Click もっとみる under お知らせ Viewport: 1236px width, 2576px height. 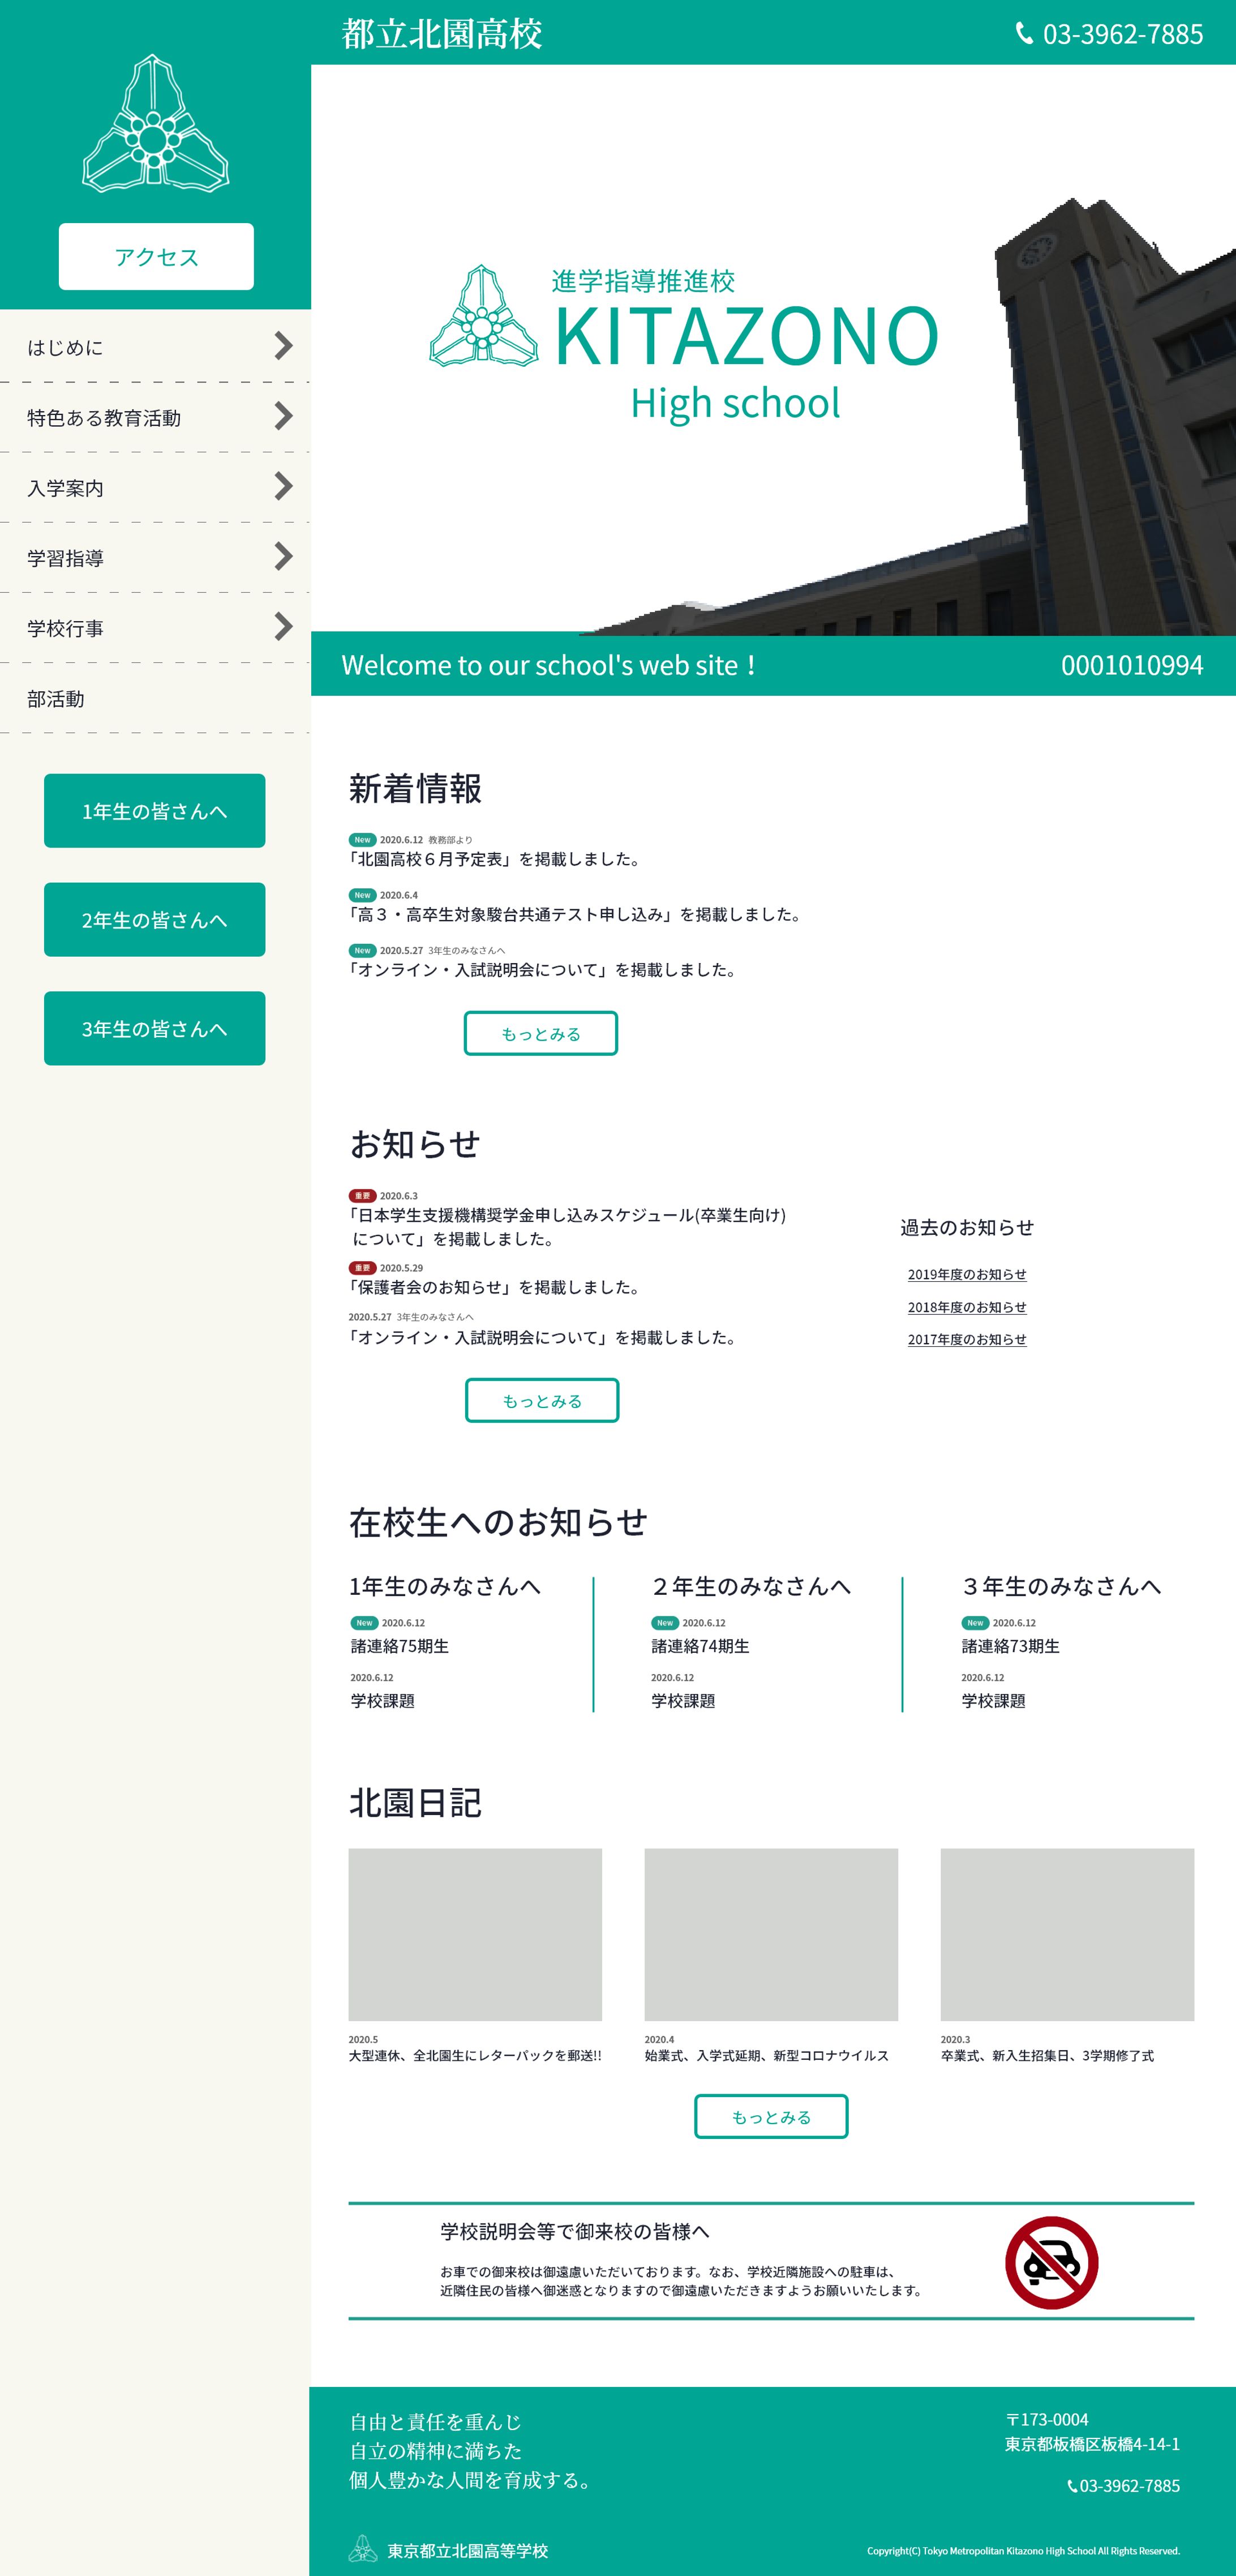[542, 1401]
